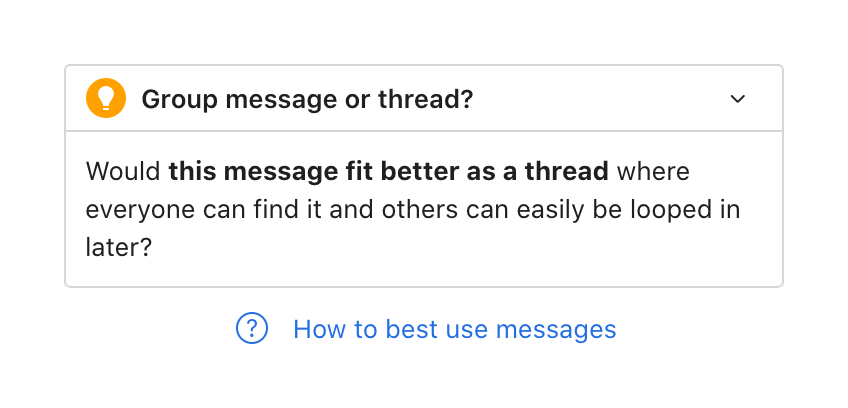Click the "Group message or thread?" heading
Screen dimensions: 848x408
click(307, 100)
